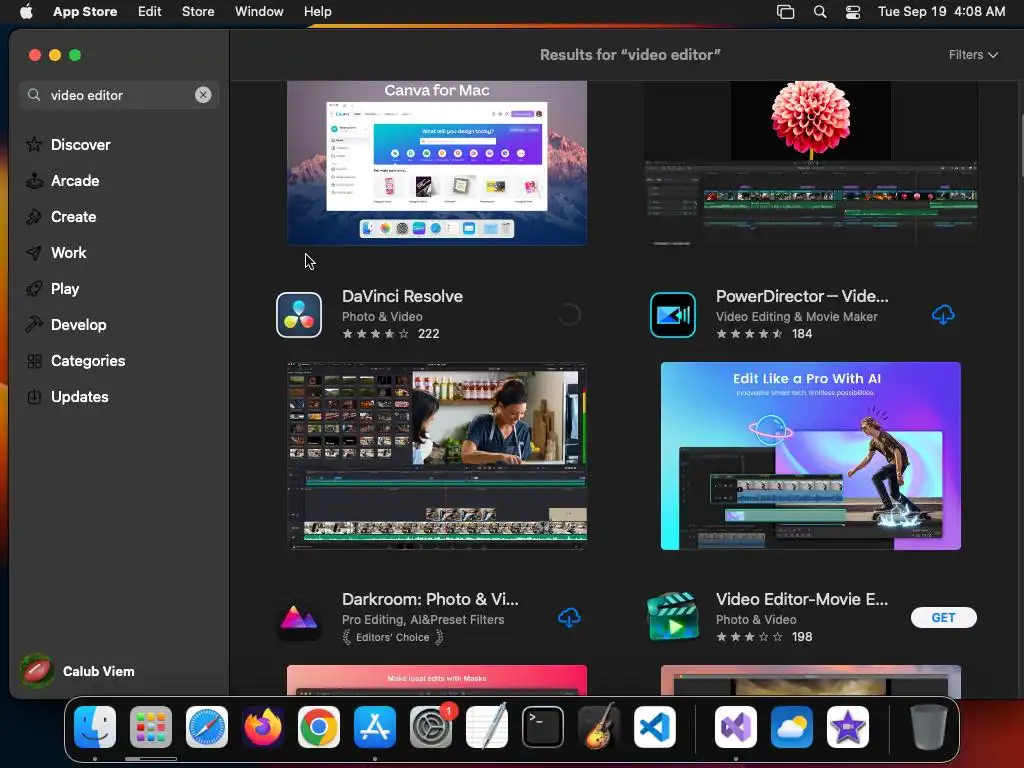
Task: Click the Updates download icon
Action: coord(34,396)
